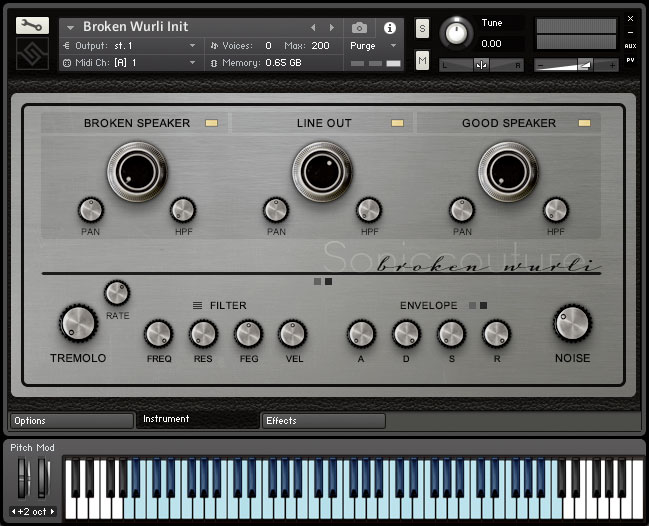649x526 pixels.
Task: Select the light gray page square under the divider
Action: (317, 281)
